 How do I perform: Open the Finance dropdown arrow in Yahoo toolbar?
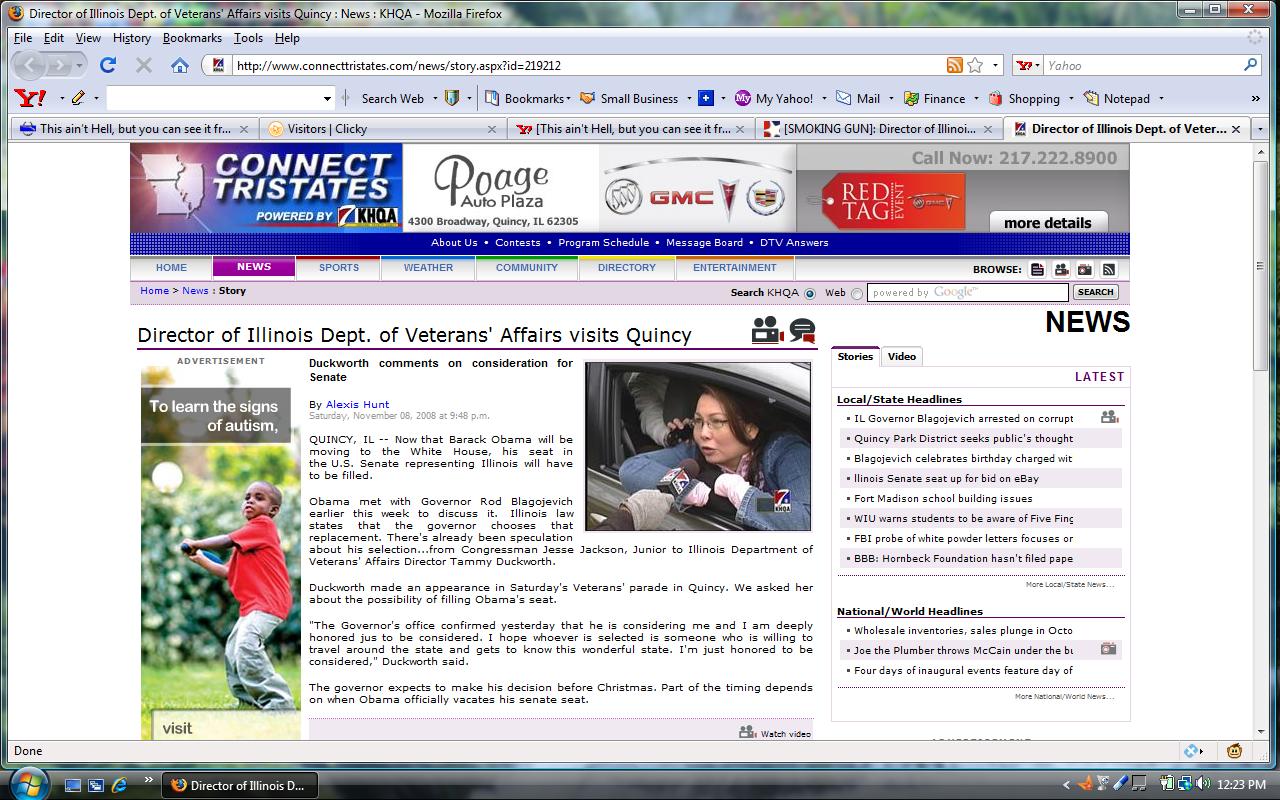tap(974, 99)
